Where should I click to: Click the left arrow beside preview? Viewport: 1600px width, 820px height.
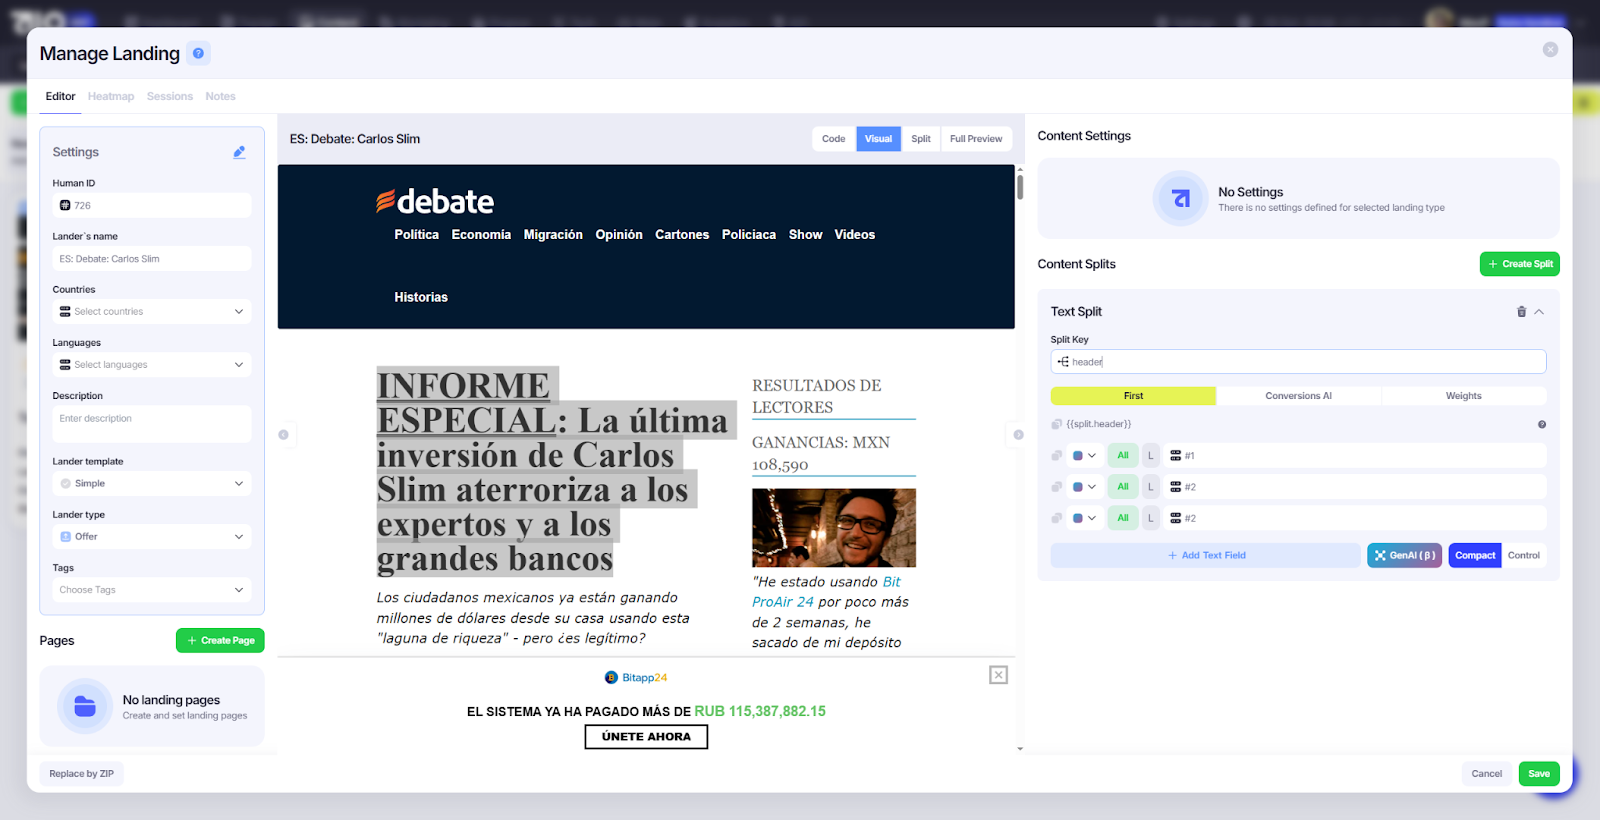284,435
